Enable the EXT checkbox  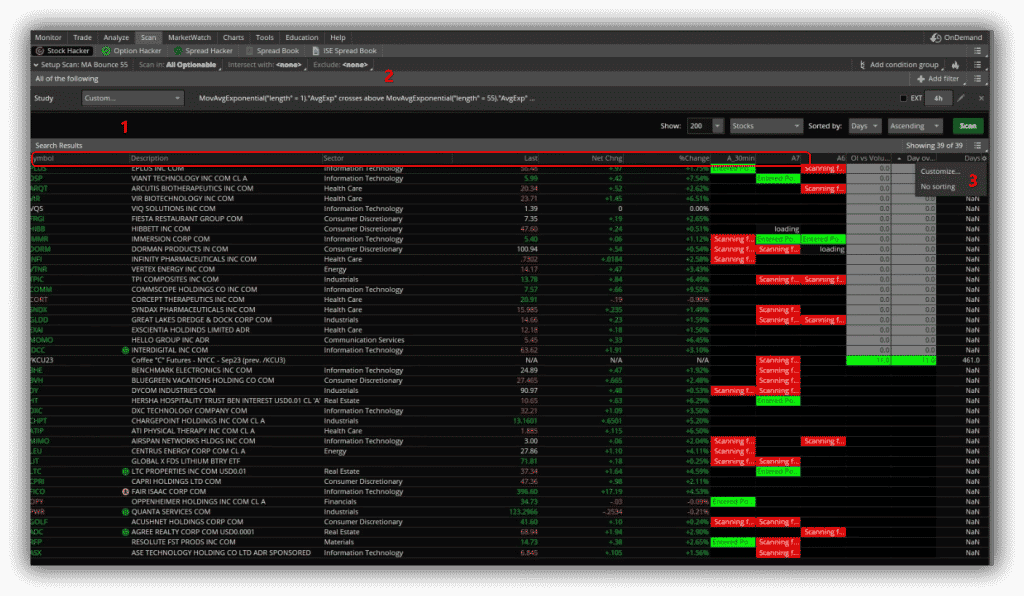tap(904, 98)
